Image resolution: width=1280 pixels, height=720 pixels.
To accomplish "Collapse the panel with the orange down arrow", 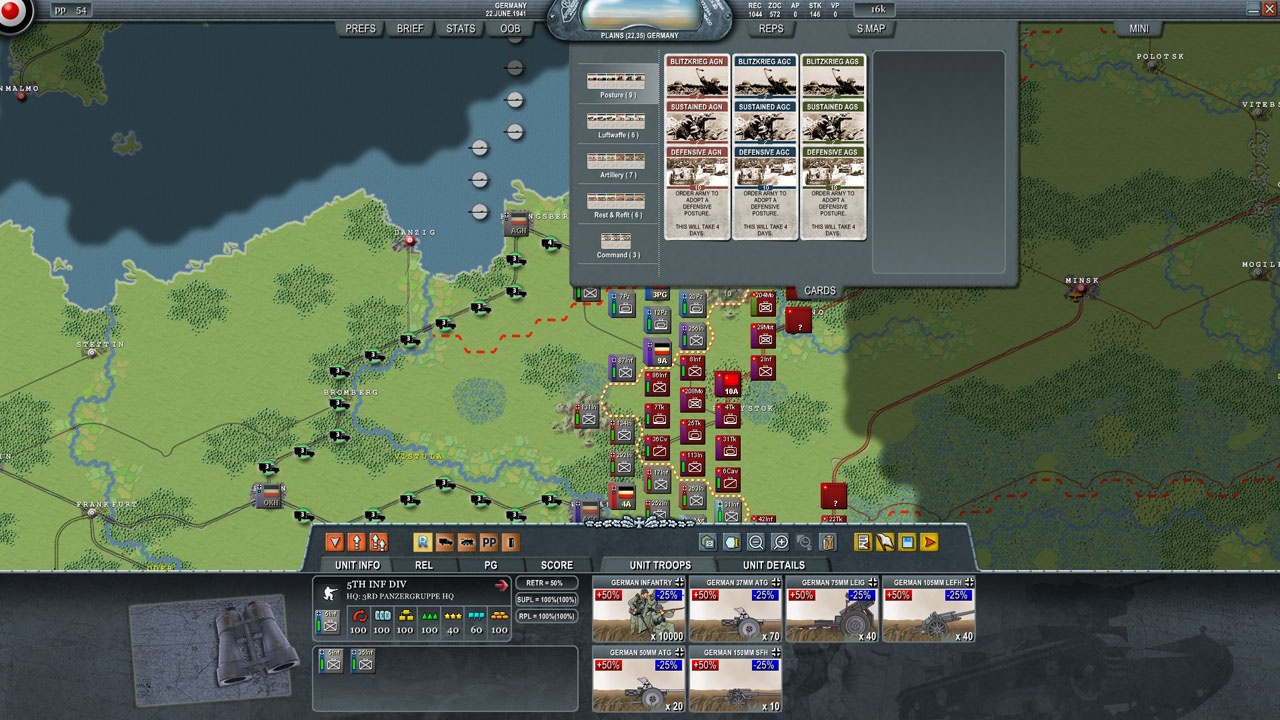I will [334, 542].
